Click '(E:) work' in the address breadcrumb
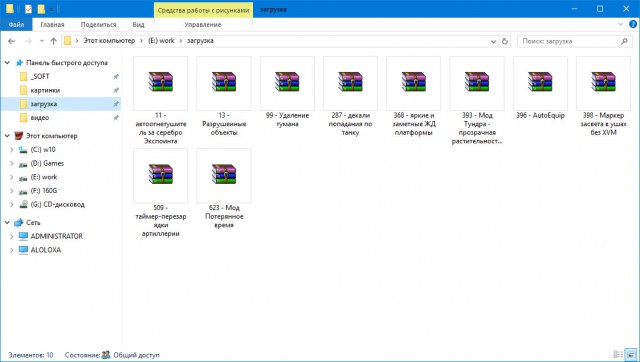 (161, 41)
